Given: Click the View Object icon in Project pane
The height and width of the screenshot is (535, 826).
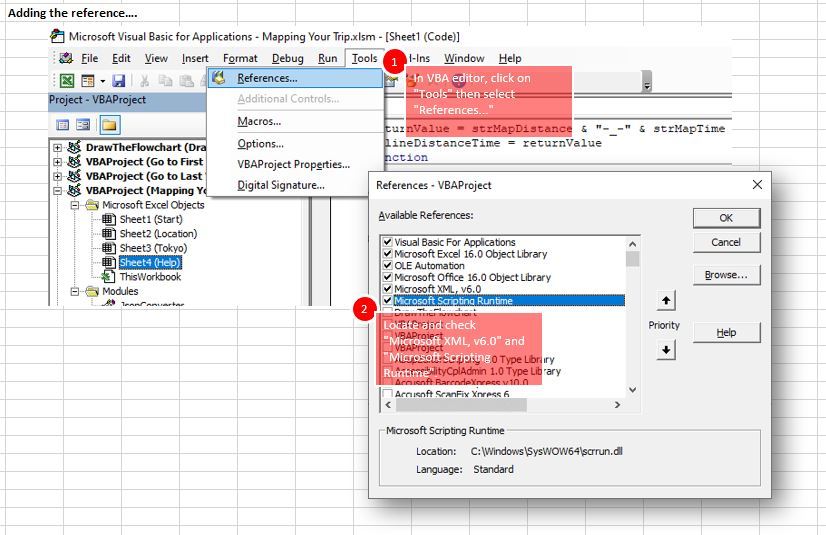Looking at the screenshot, I should [x=83, y=125].
